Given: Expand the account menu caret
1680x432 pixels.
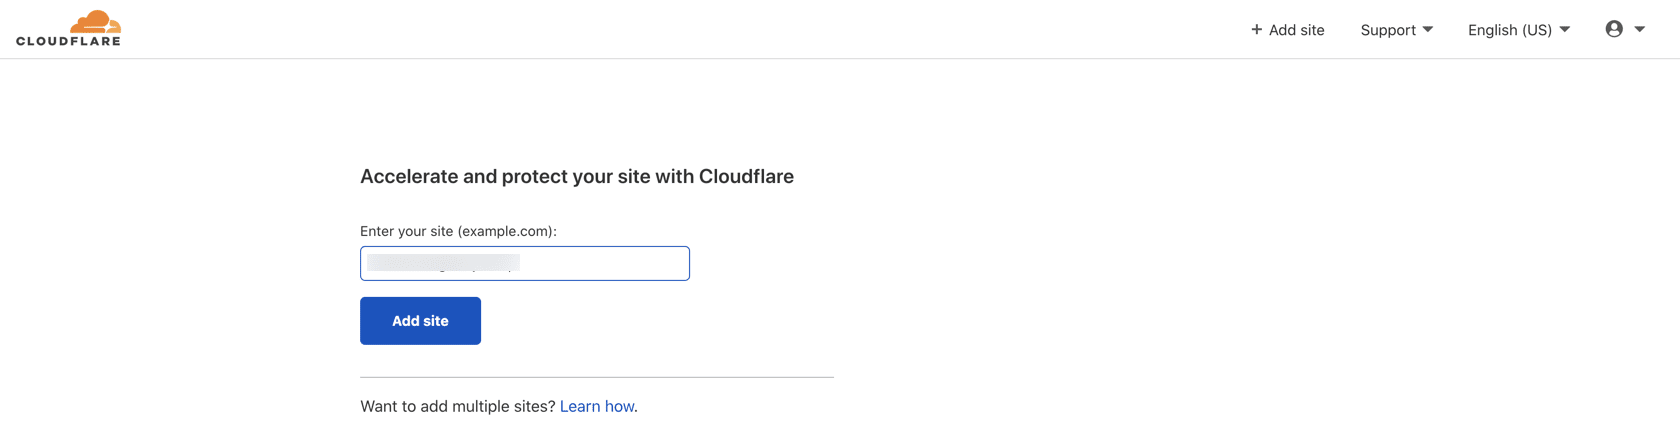Looking at the screenshot, I should [1640, 29].
